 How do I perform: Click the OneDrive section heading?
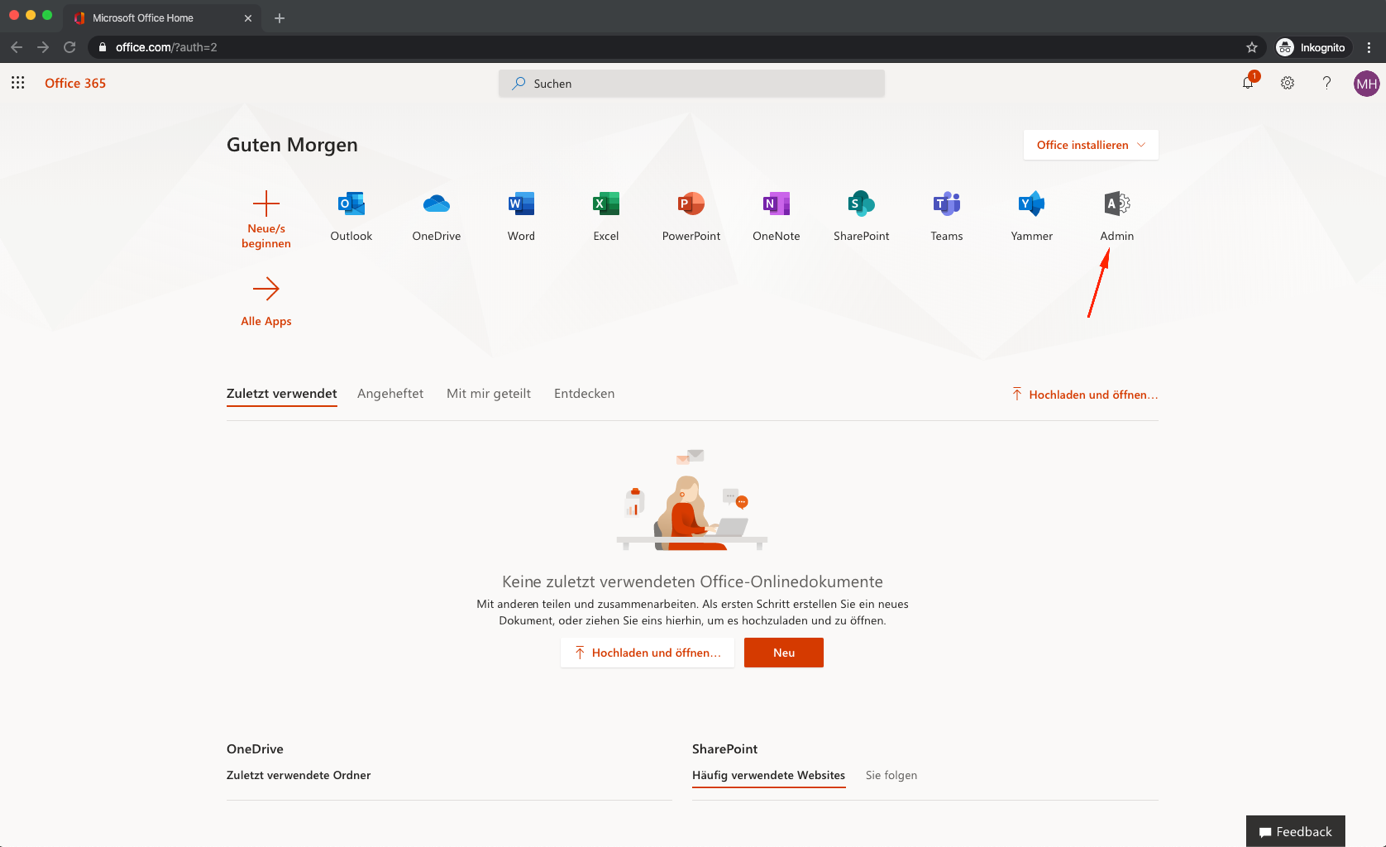[255, 749]
